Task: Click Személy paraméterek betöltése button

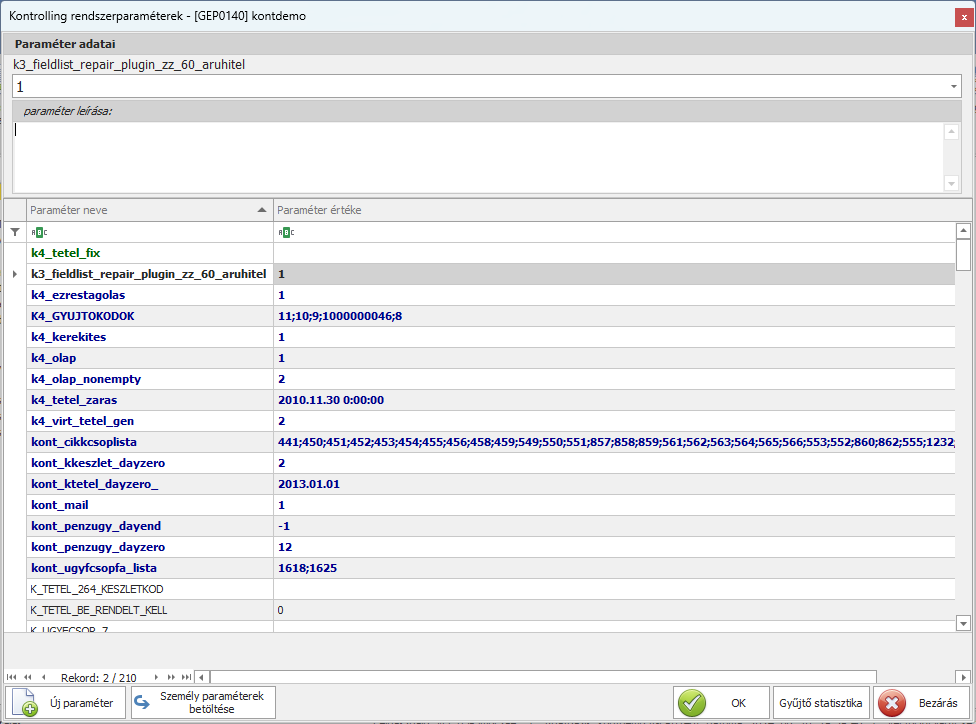Action: pyautogui.click(x=203, y=703)
